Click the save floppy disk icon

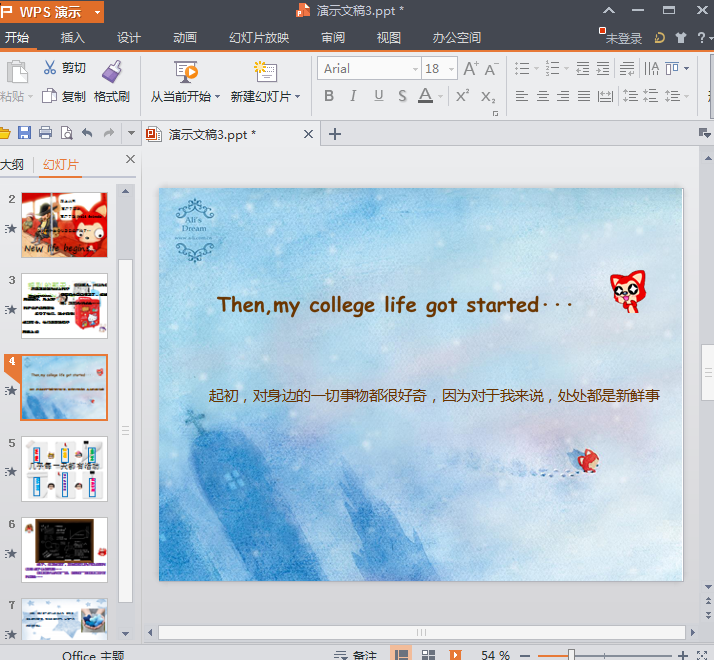pos(24,133)
